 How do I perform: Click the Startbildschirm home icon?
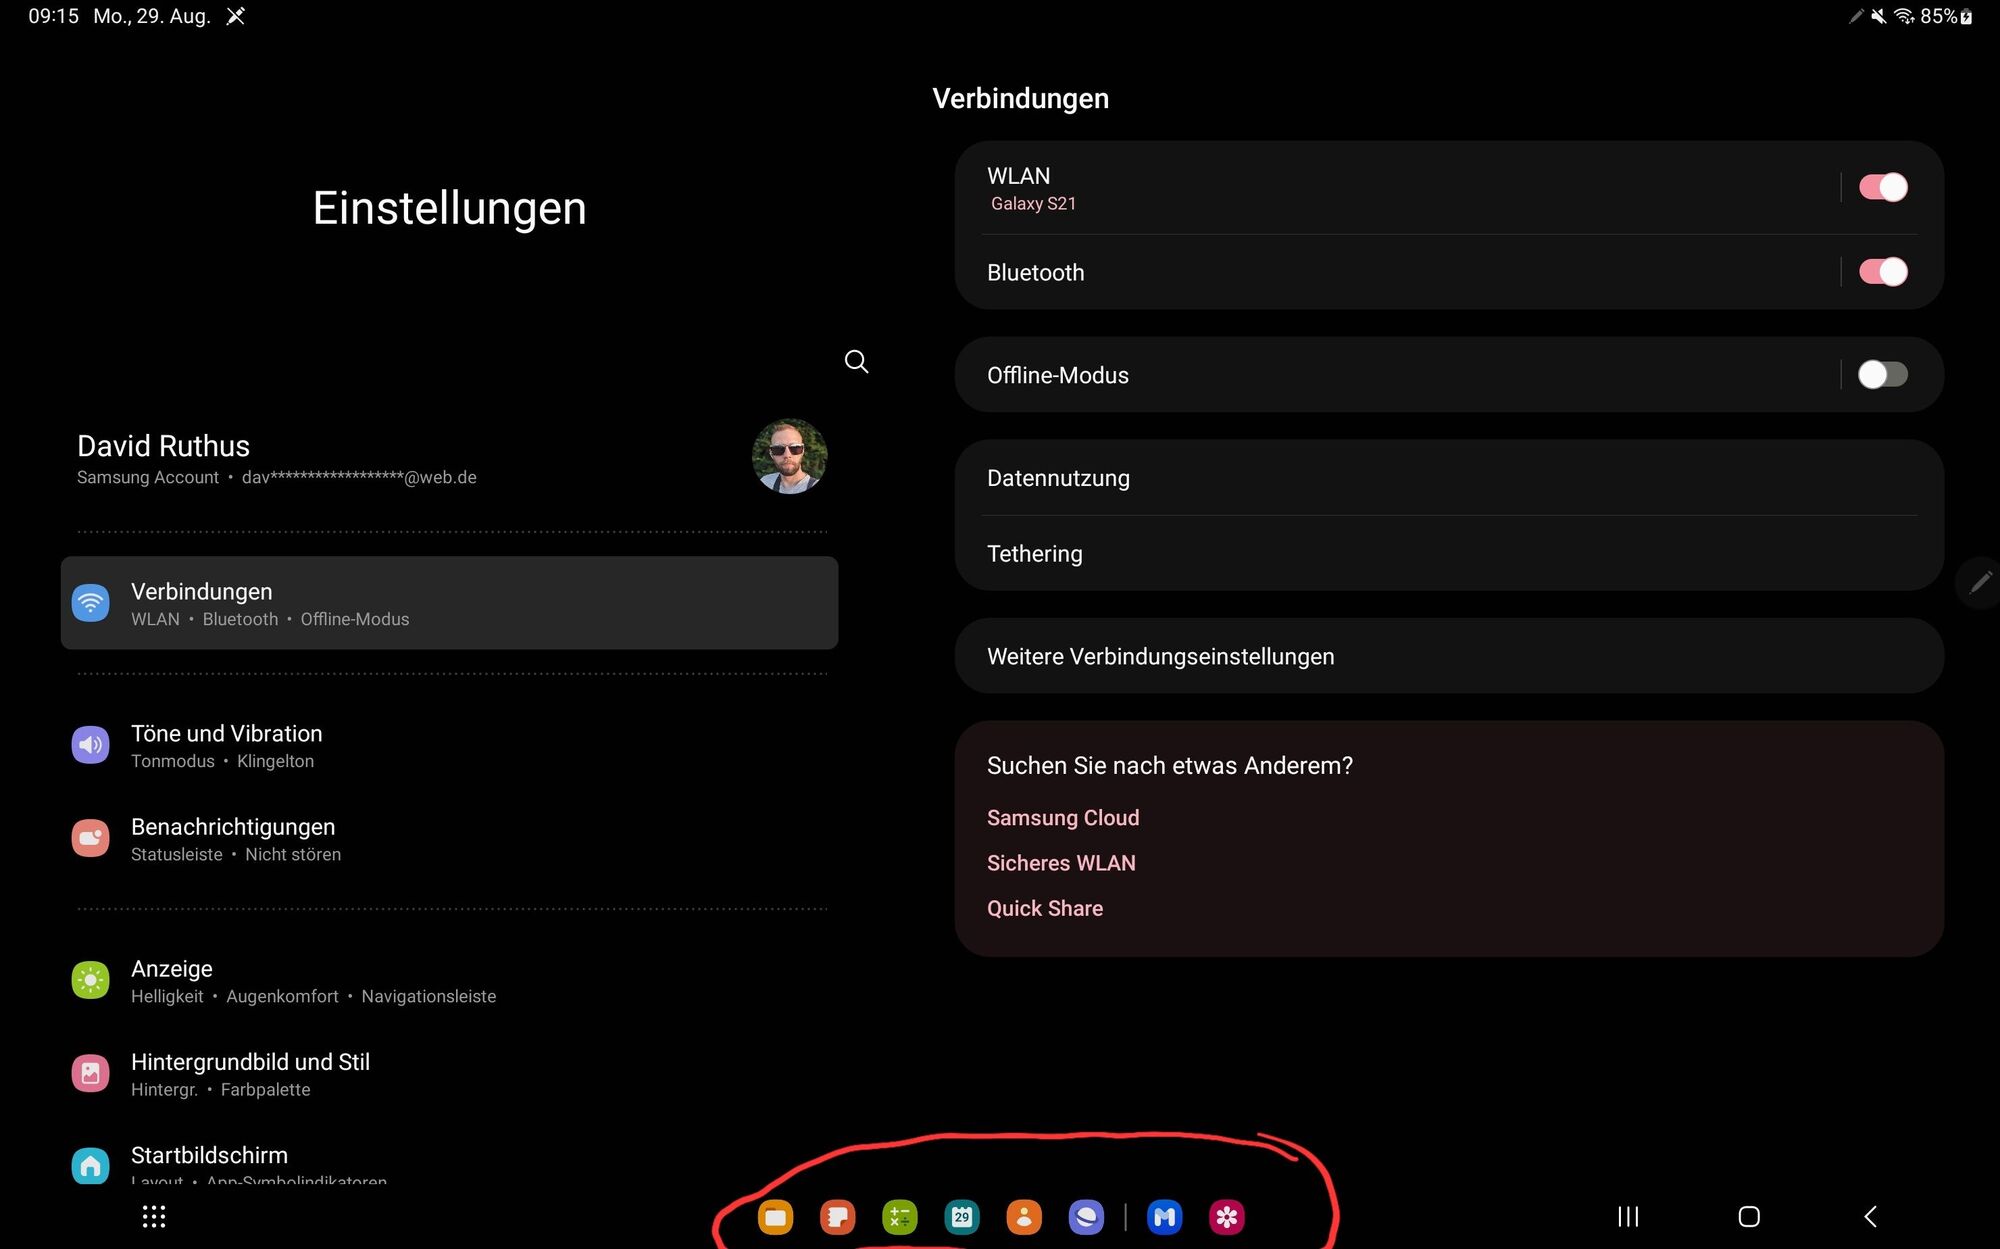[x=90, y=1166]
